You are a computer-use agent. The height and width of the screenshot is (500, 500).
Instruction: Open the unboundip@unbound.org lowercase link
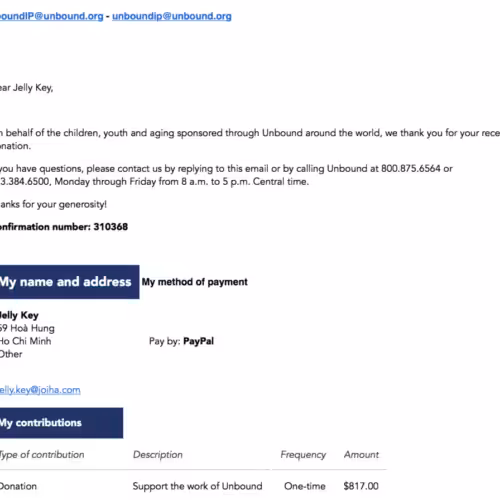pos(172,16)
